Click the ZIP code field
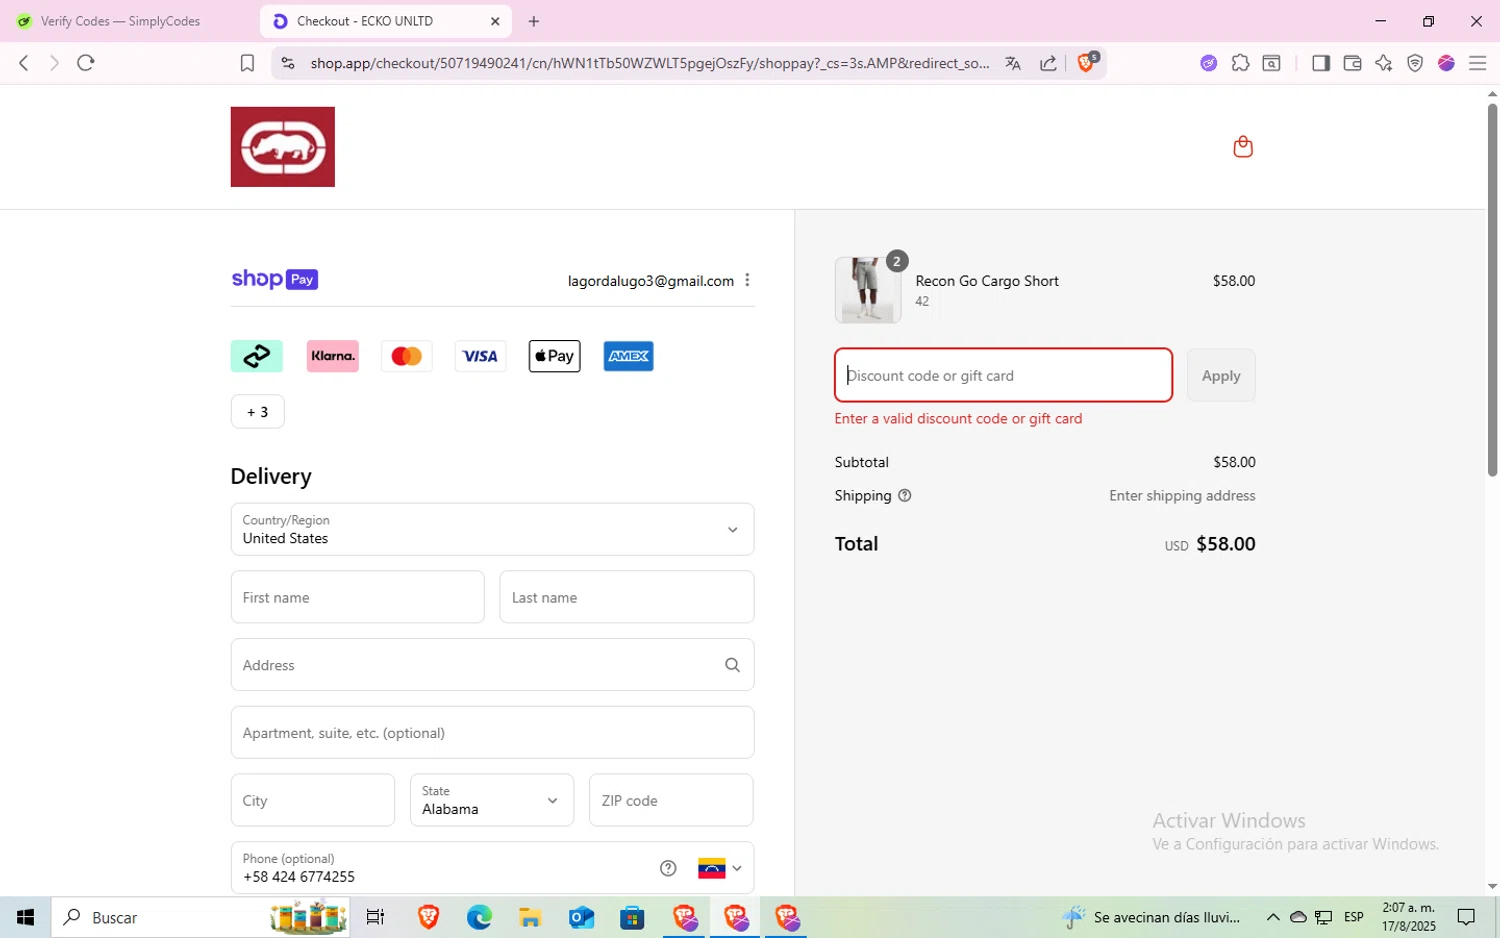 671,800
